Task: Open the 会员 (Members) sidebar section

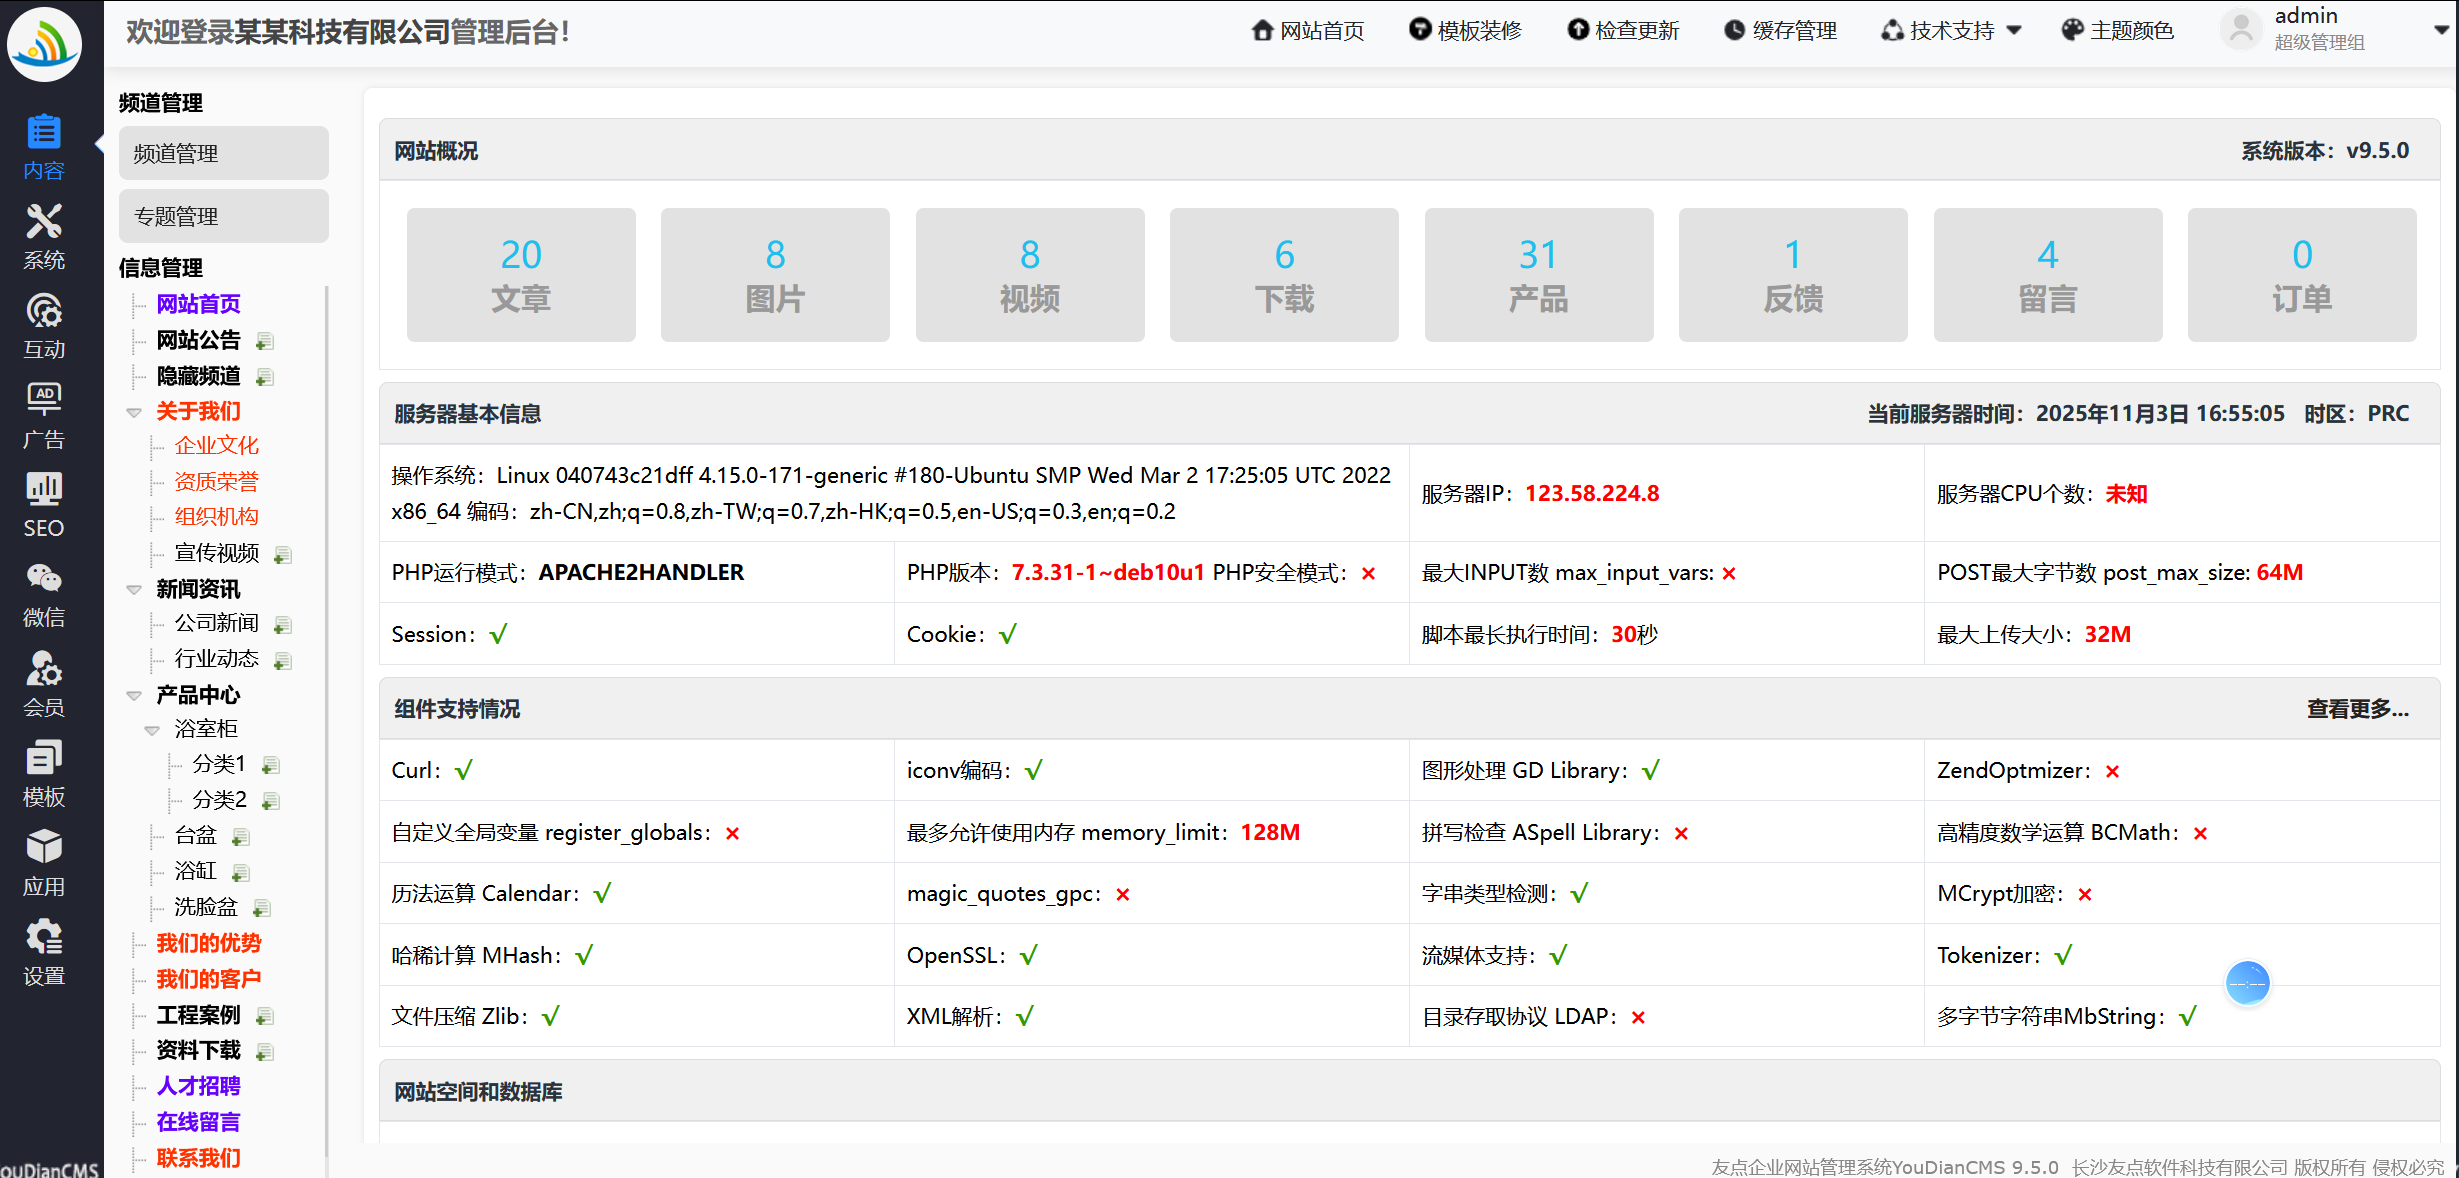Action: coord(43,685)
